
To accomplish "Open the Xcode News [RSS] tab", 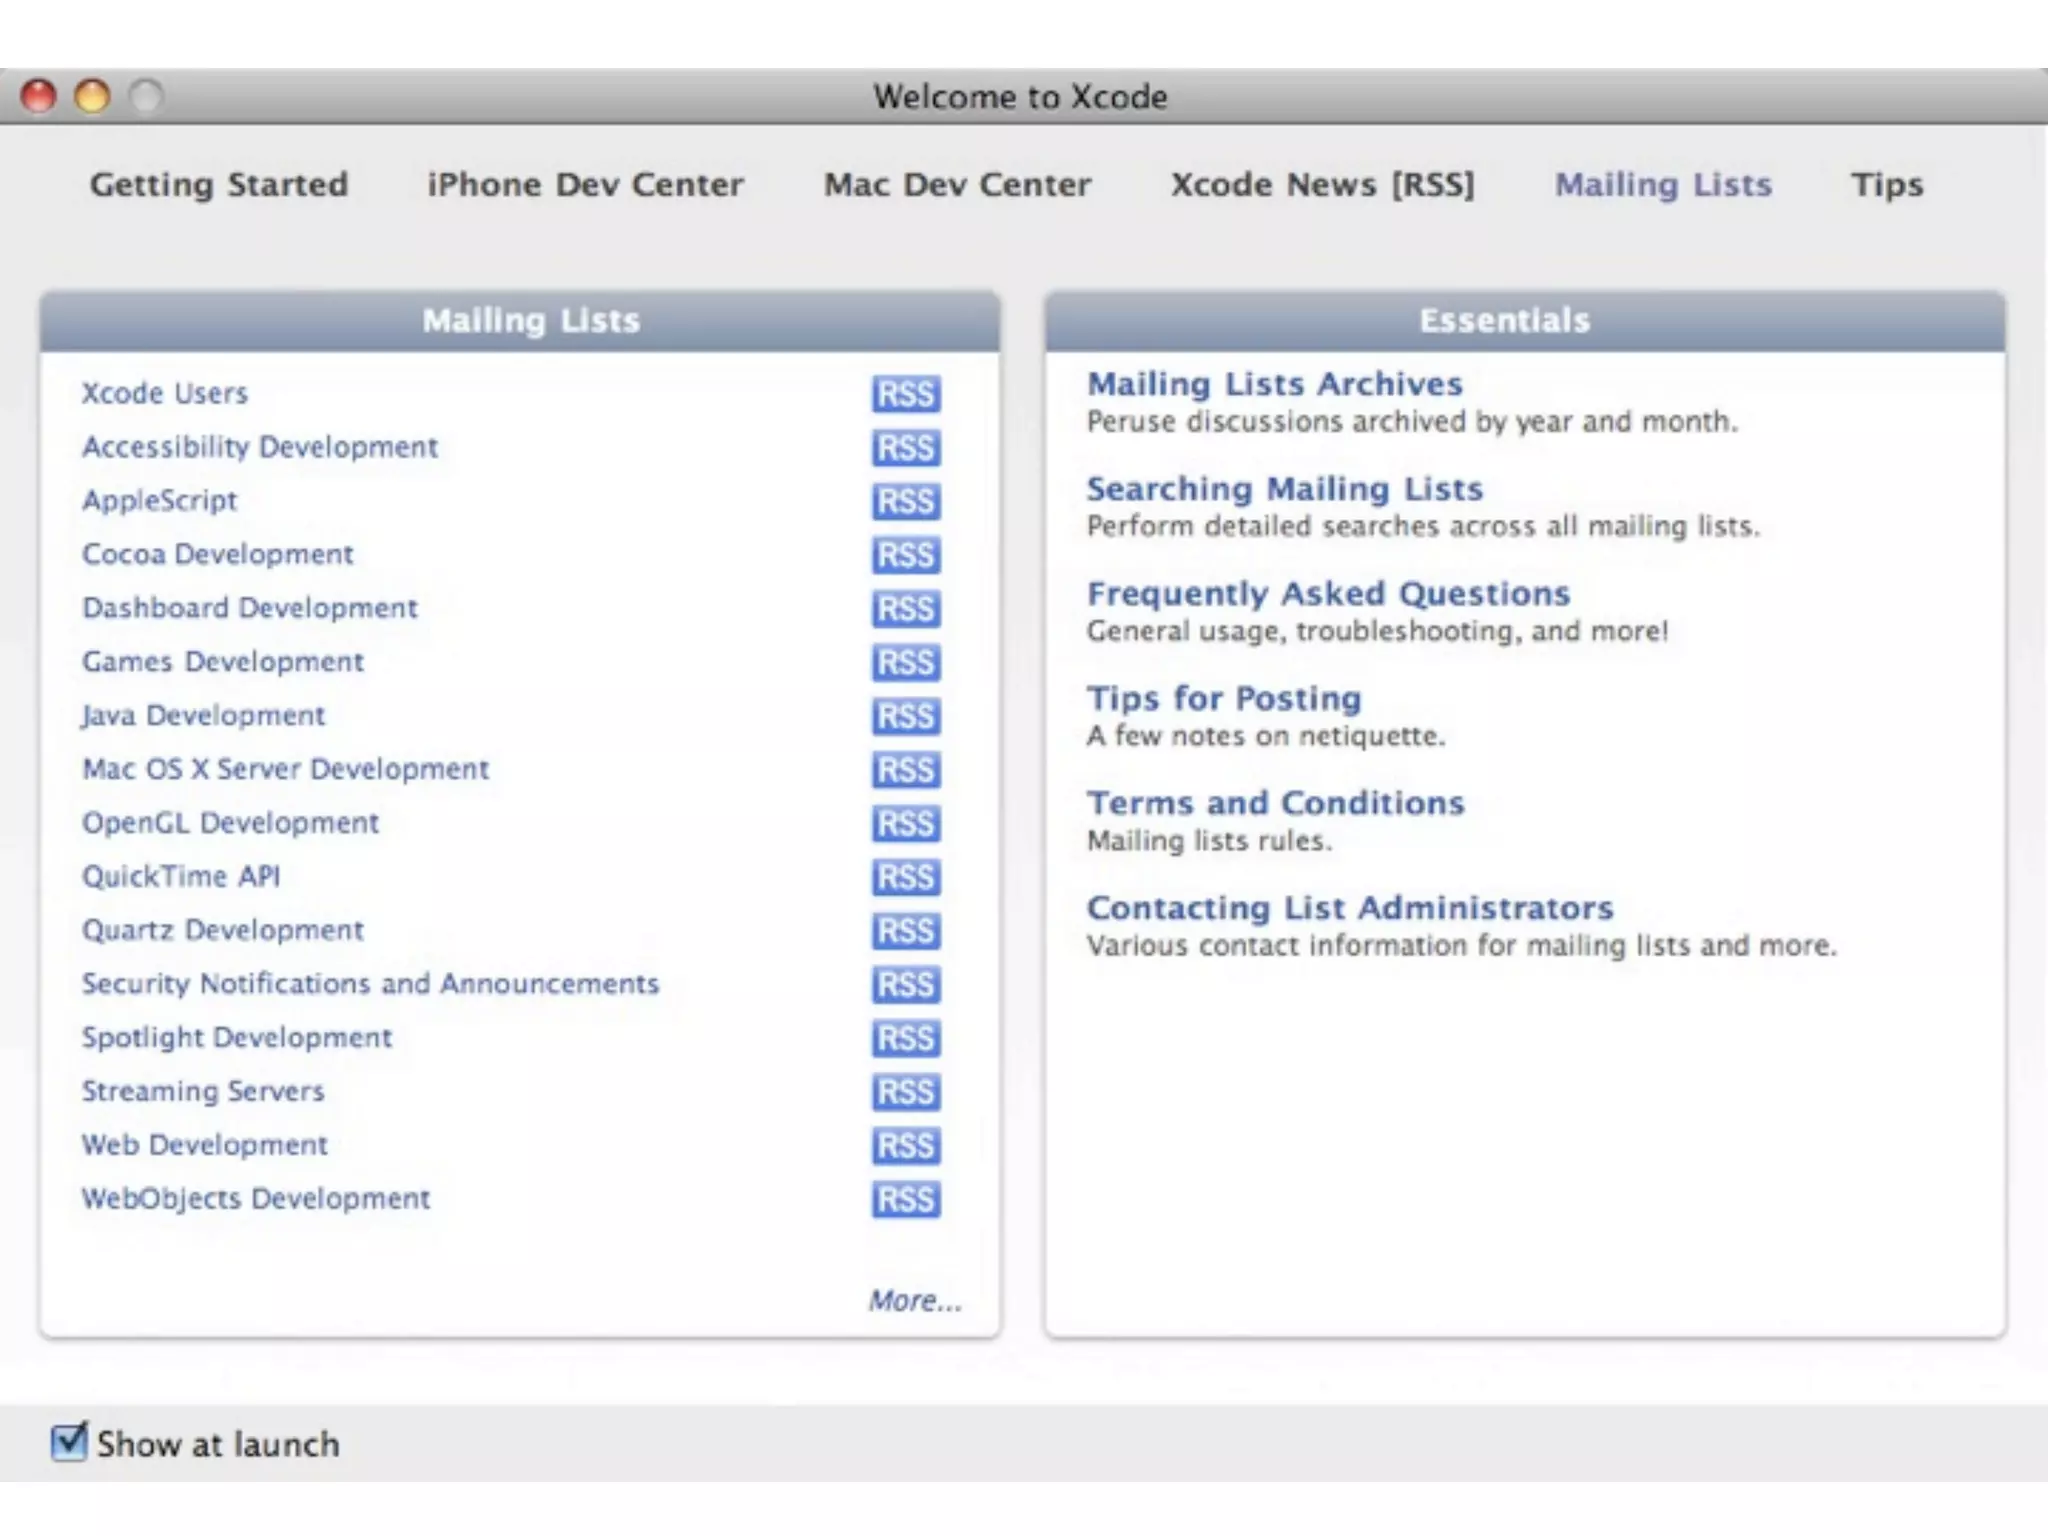I will (x=1322, y=185).
